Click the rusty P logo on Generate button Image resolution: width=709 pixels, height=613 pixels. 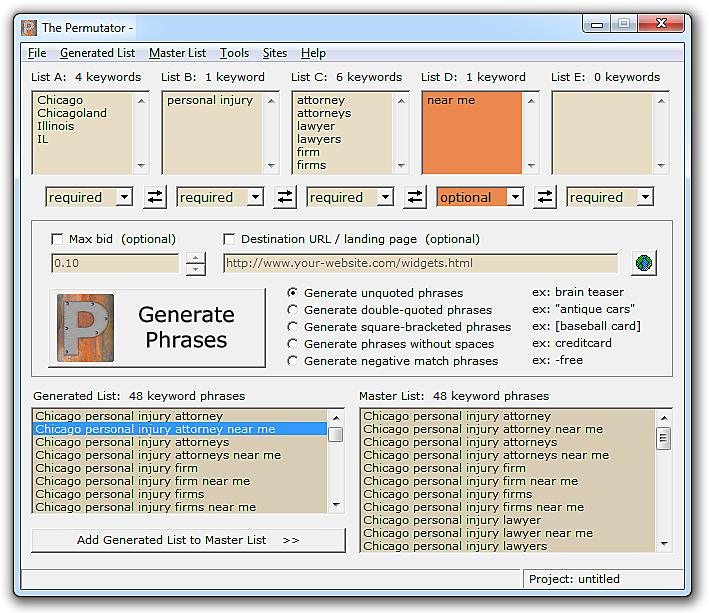coord(85,327)
